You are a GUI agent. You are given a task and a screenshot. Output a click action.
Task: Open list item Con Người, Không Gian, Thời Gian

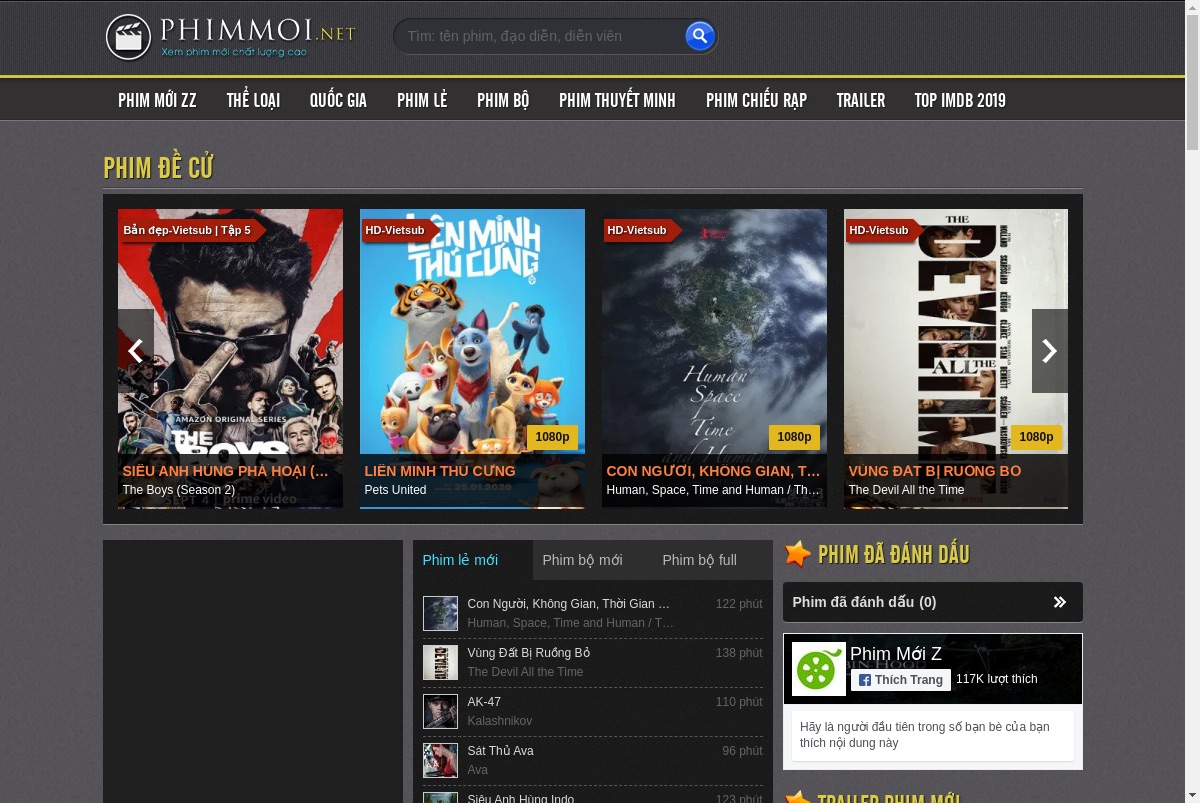pyautogui.click(x=593, y=614)
